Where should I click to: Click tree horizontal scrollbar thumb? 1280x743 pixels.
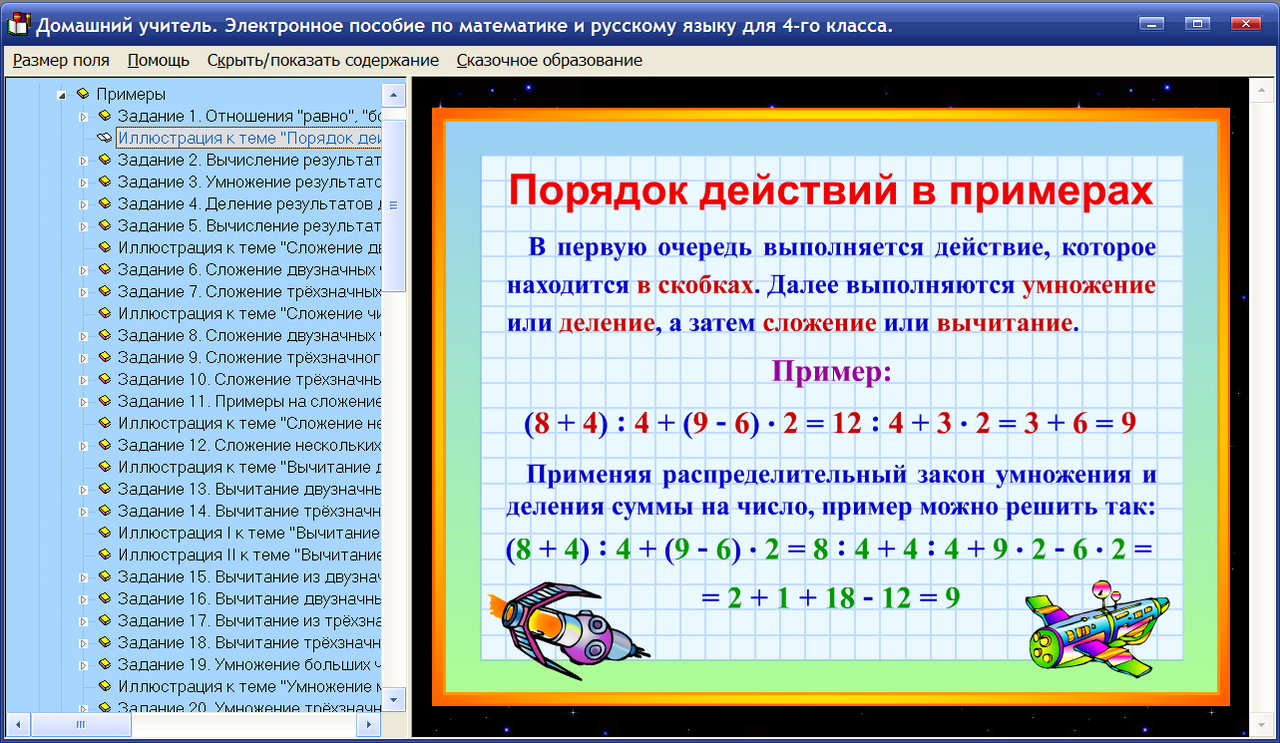(81, 724)
